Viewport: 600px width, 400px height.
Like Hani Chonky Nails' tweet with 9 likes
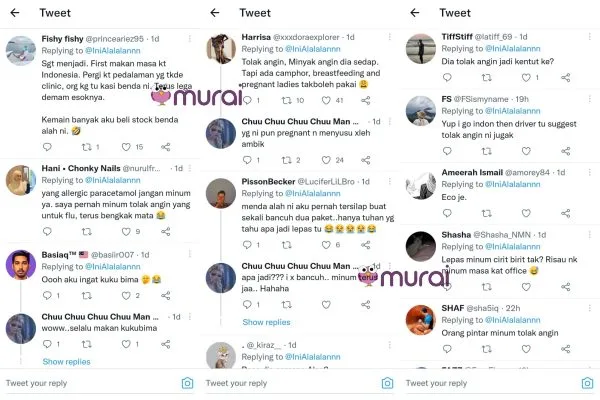pyautogui.click(x=126, y=232)
